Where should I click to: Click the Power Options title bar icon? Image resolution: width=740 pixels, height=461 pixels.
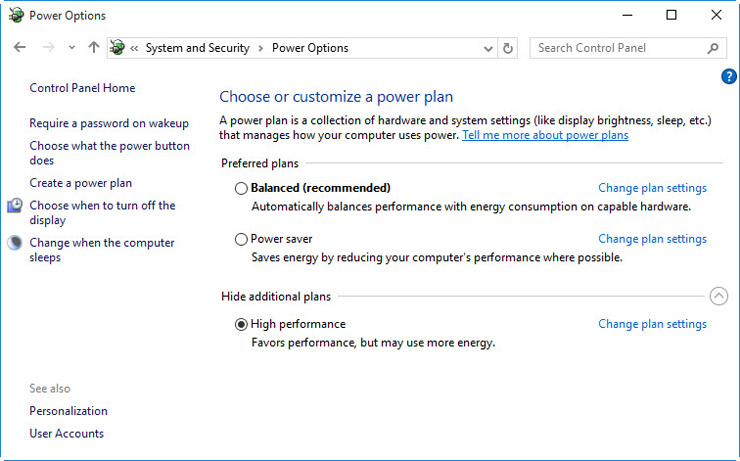pos(16,15)
